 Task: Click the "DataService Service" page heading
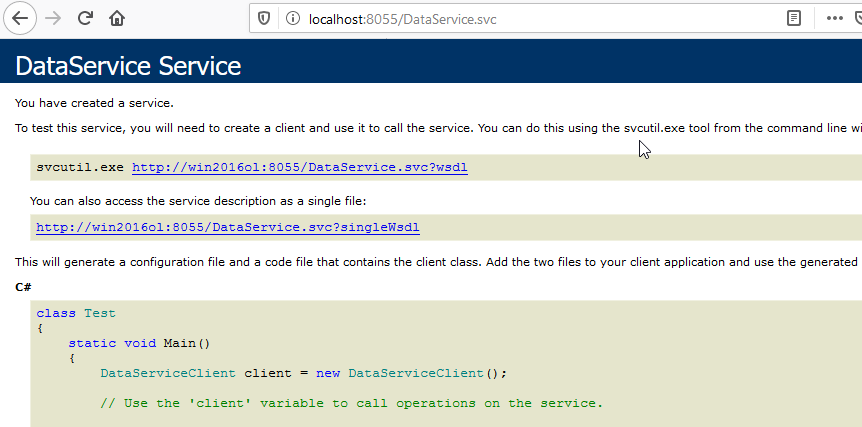click(x=128, y=66)
